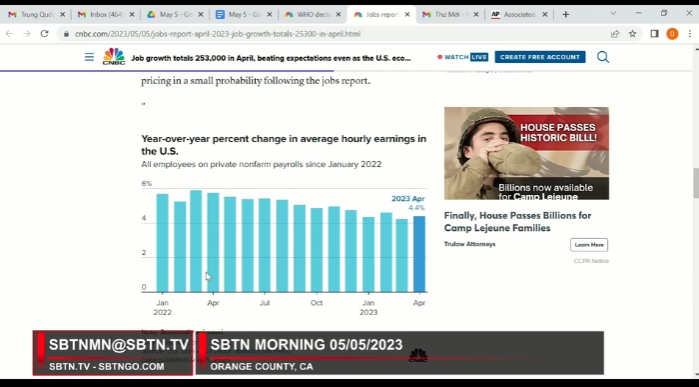The image size is (699, 387).
Task: Click the Watch Live link
Action: 463,57
